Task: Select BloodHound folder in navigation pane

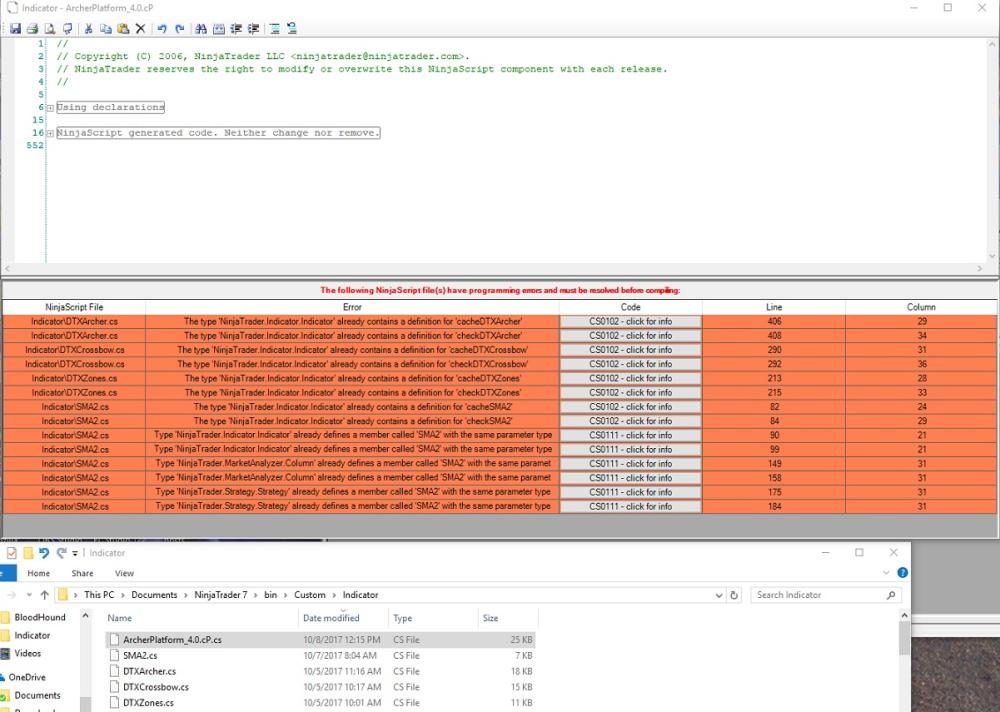Action: [x=40, y=617]
